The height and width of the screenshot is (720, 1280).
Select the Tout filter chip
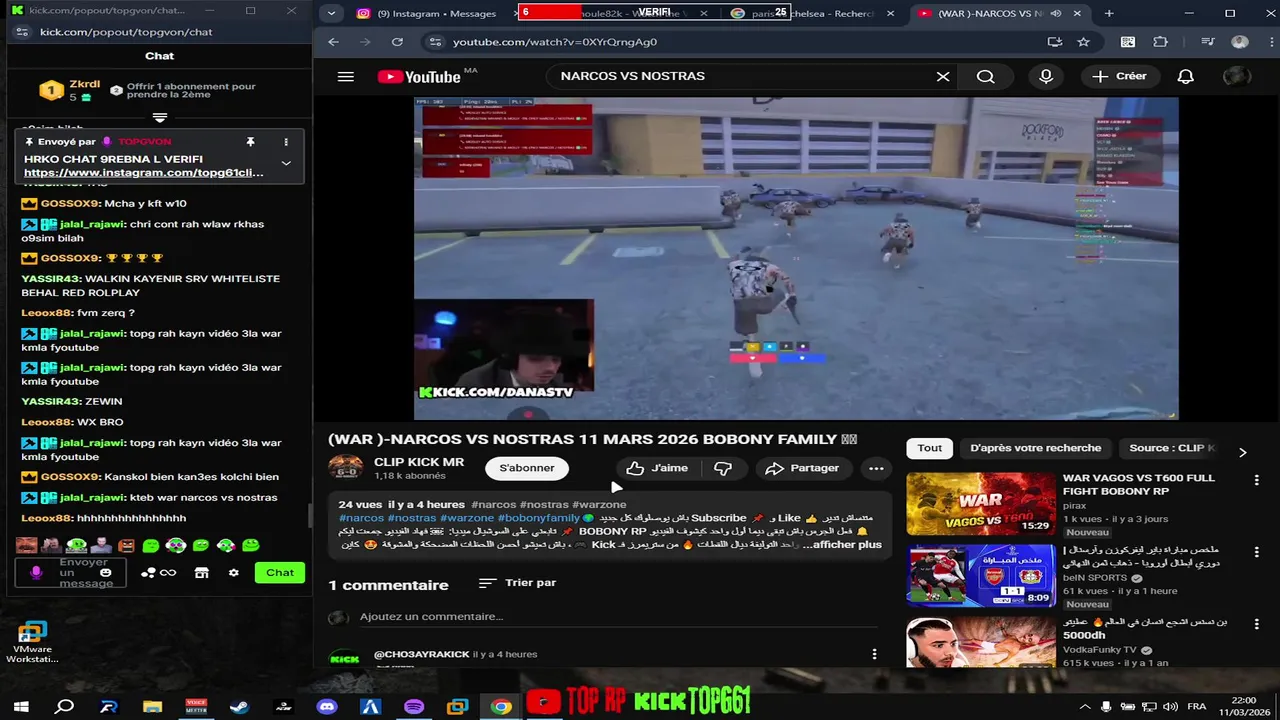[930, 448]
